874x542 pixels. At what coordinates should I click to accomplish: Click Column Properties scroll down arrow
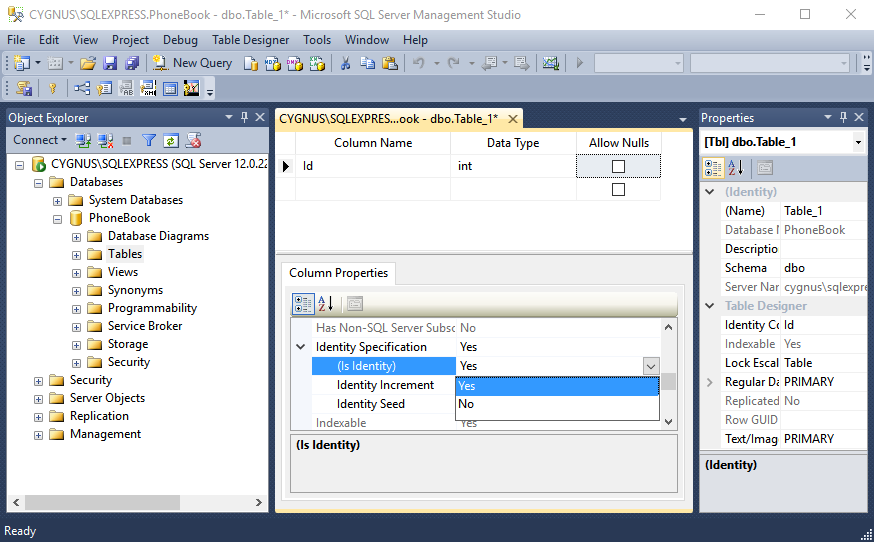point(669,422)
